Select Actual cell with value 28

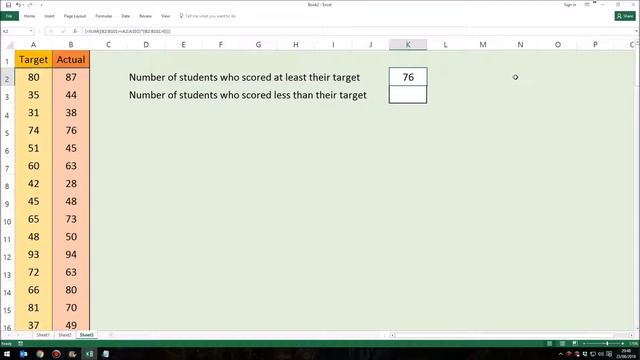pos(71,184)
